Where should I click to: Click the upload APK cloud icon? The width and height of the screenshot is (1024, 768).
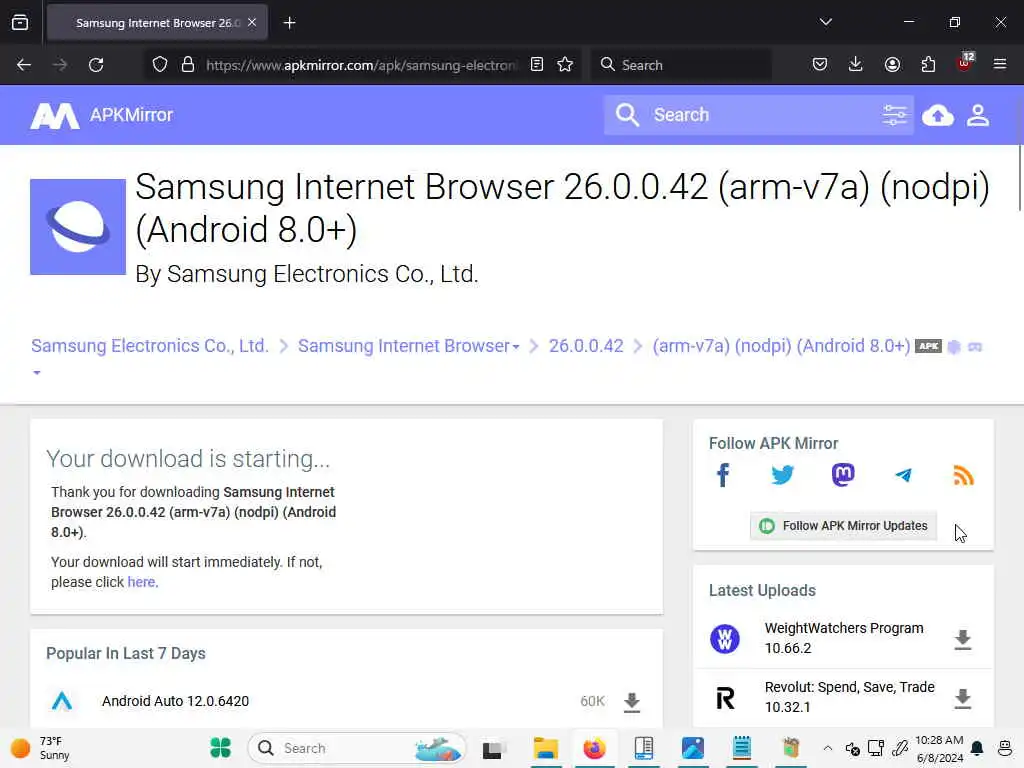[x=937, y=116]
